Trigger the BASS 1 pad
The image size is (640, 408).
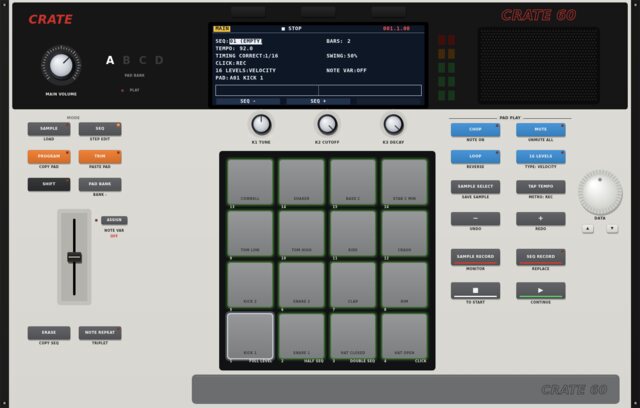353,182
